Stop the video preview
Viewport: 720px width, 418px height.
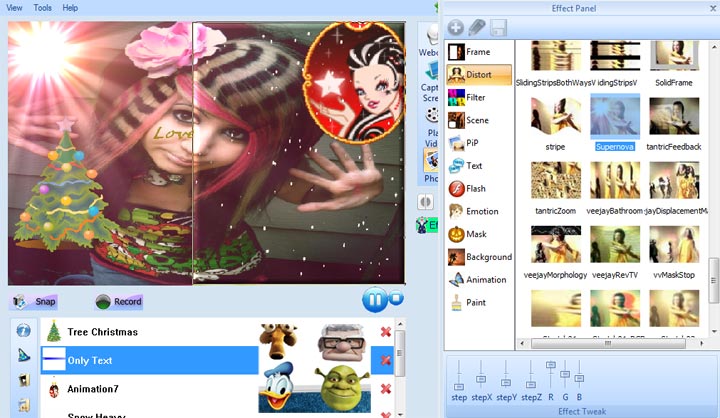coord(396,299)
